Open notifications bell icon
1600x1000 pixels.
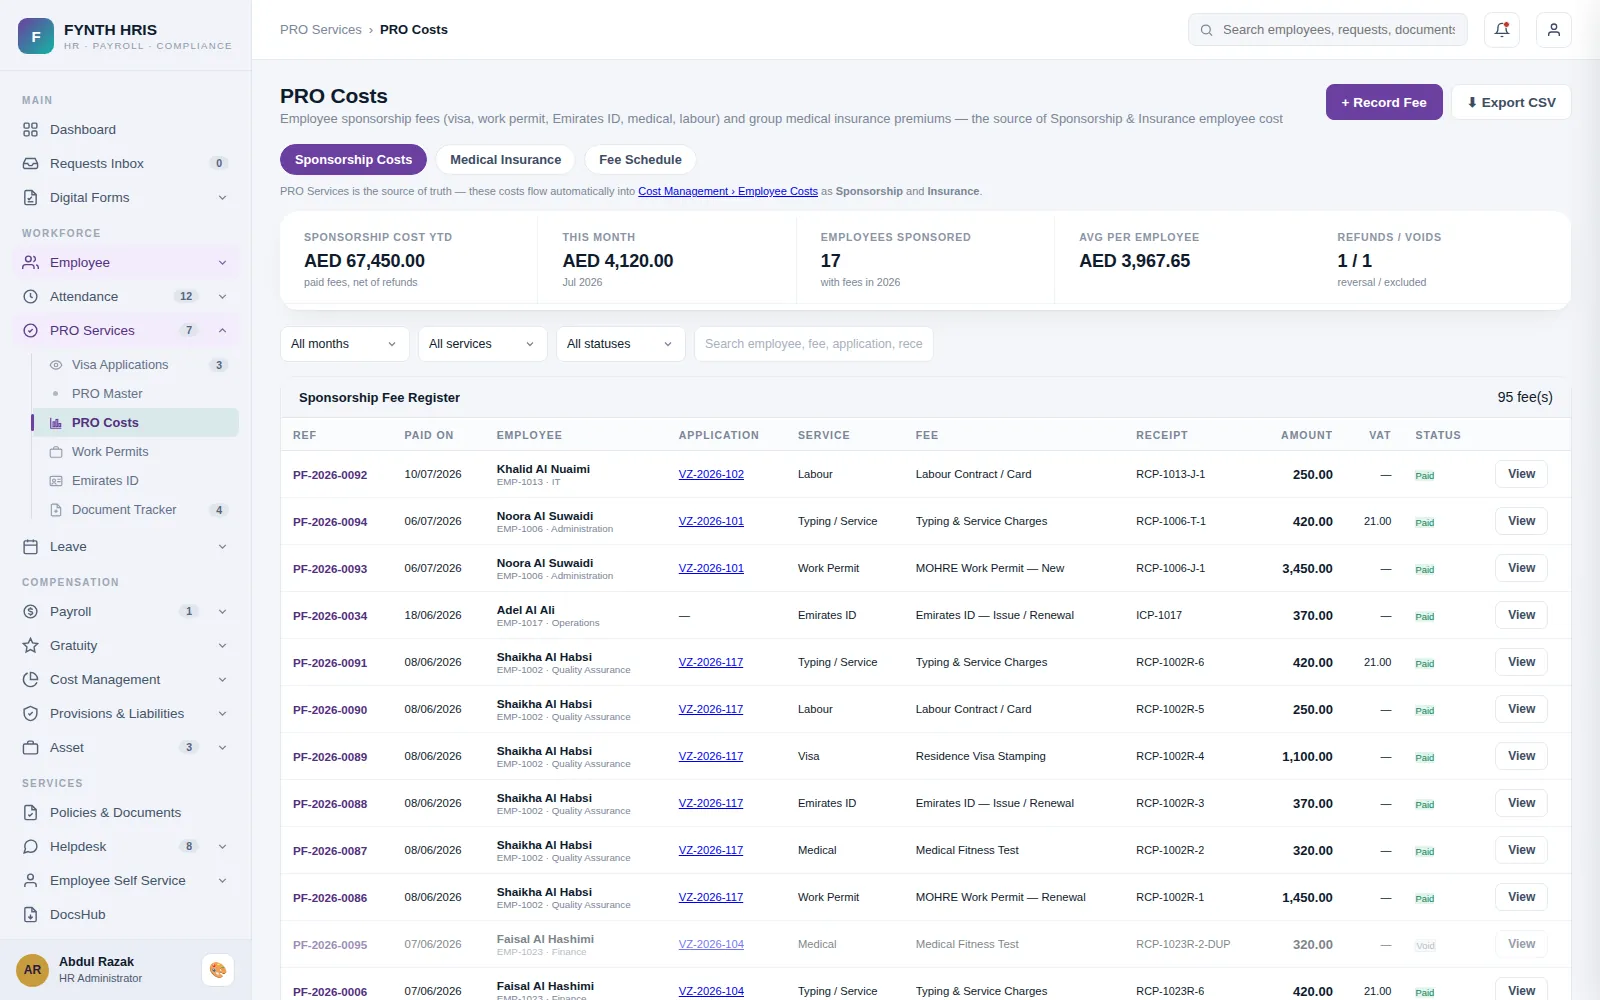click(1502, 30)
